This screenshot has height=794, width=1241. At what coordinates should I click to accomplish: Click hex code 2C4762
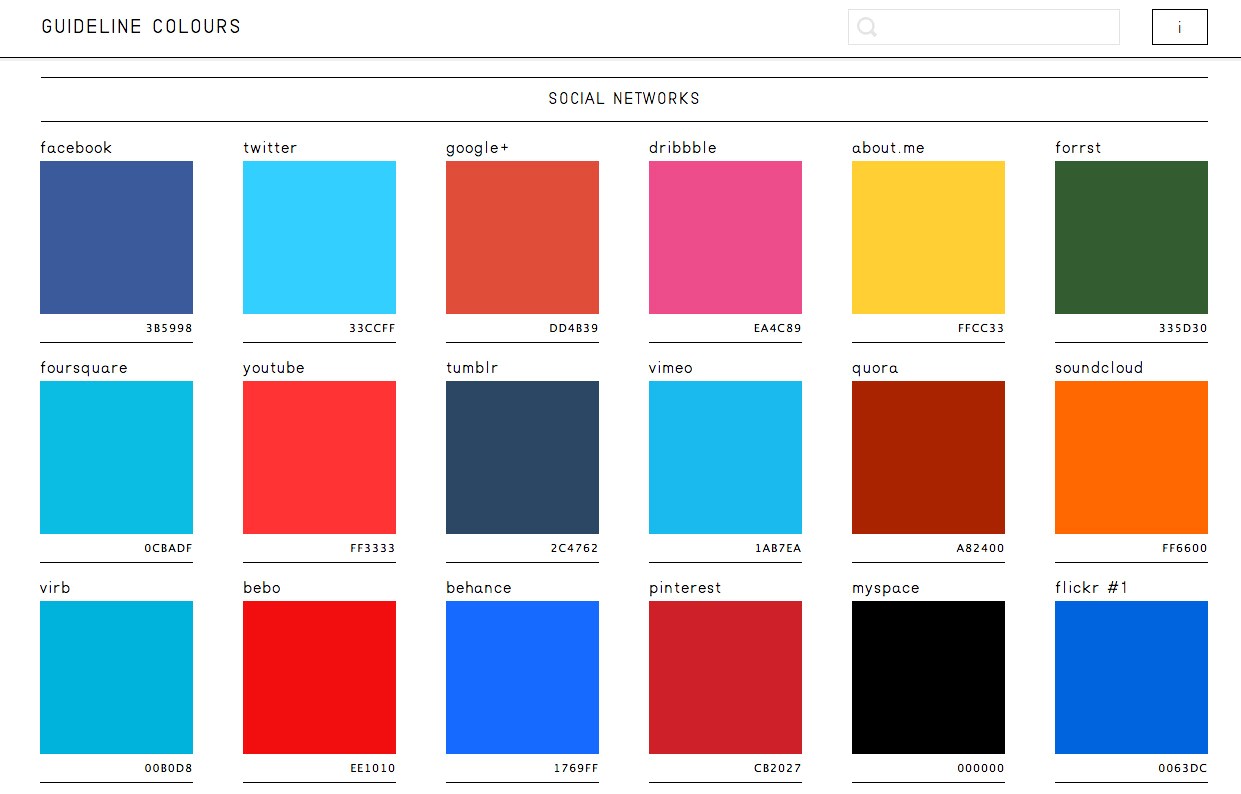coord(574,548)
